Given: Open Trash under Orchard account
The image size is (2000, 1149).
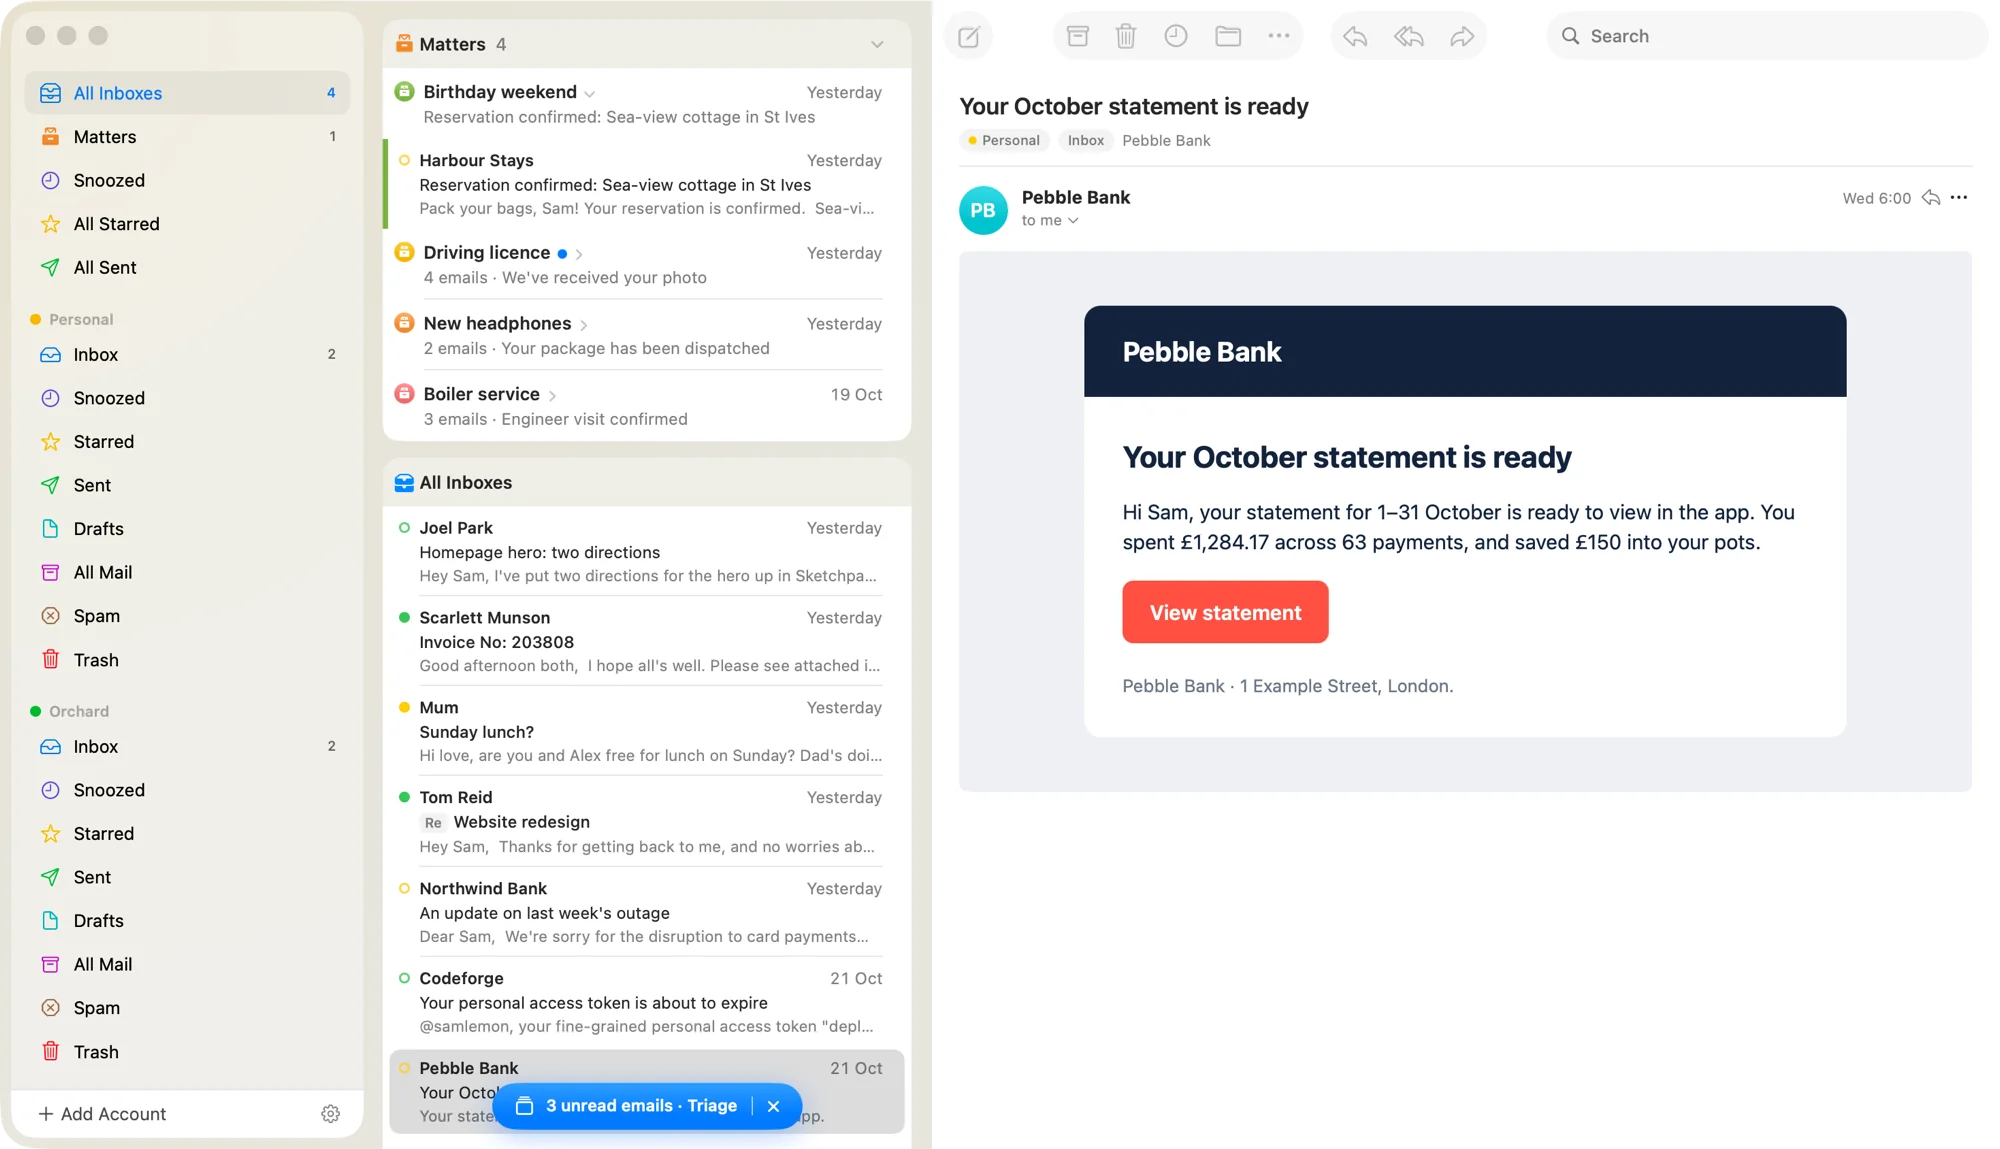Looking at the screenshot, I should (187, 1052).
